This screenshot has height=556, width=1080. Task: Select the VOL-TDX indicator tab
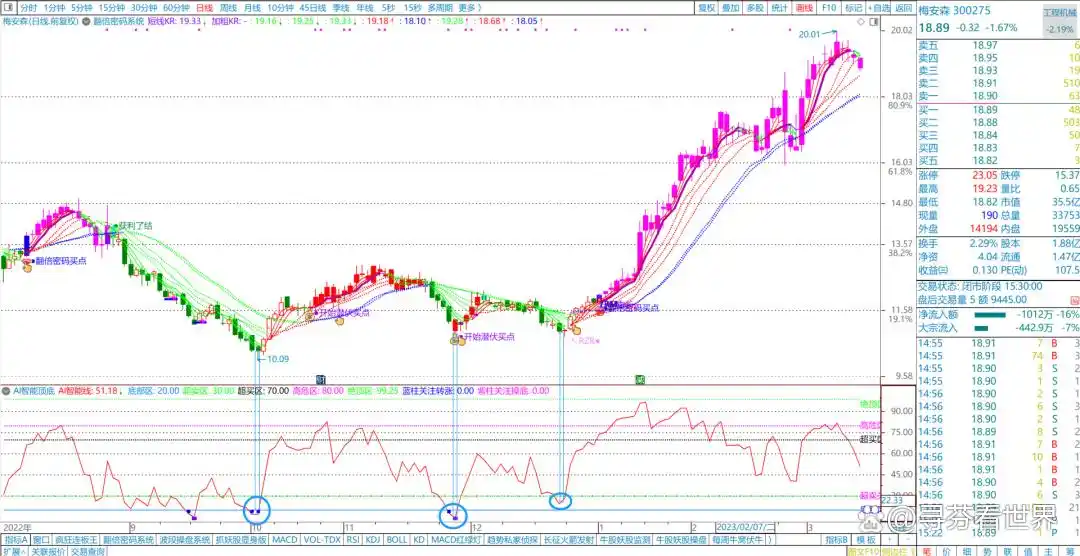tap(322, 539)
